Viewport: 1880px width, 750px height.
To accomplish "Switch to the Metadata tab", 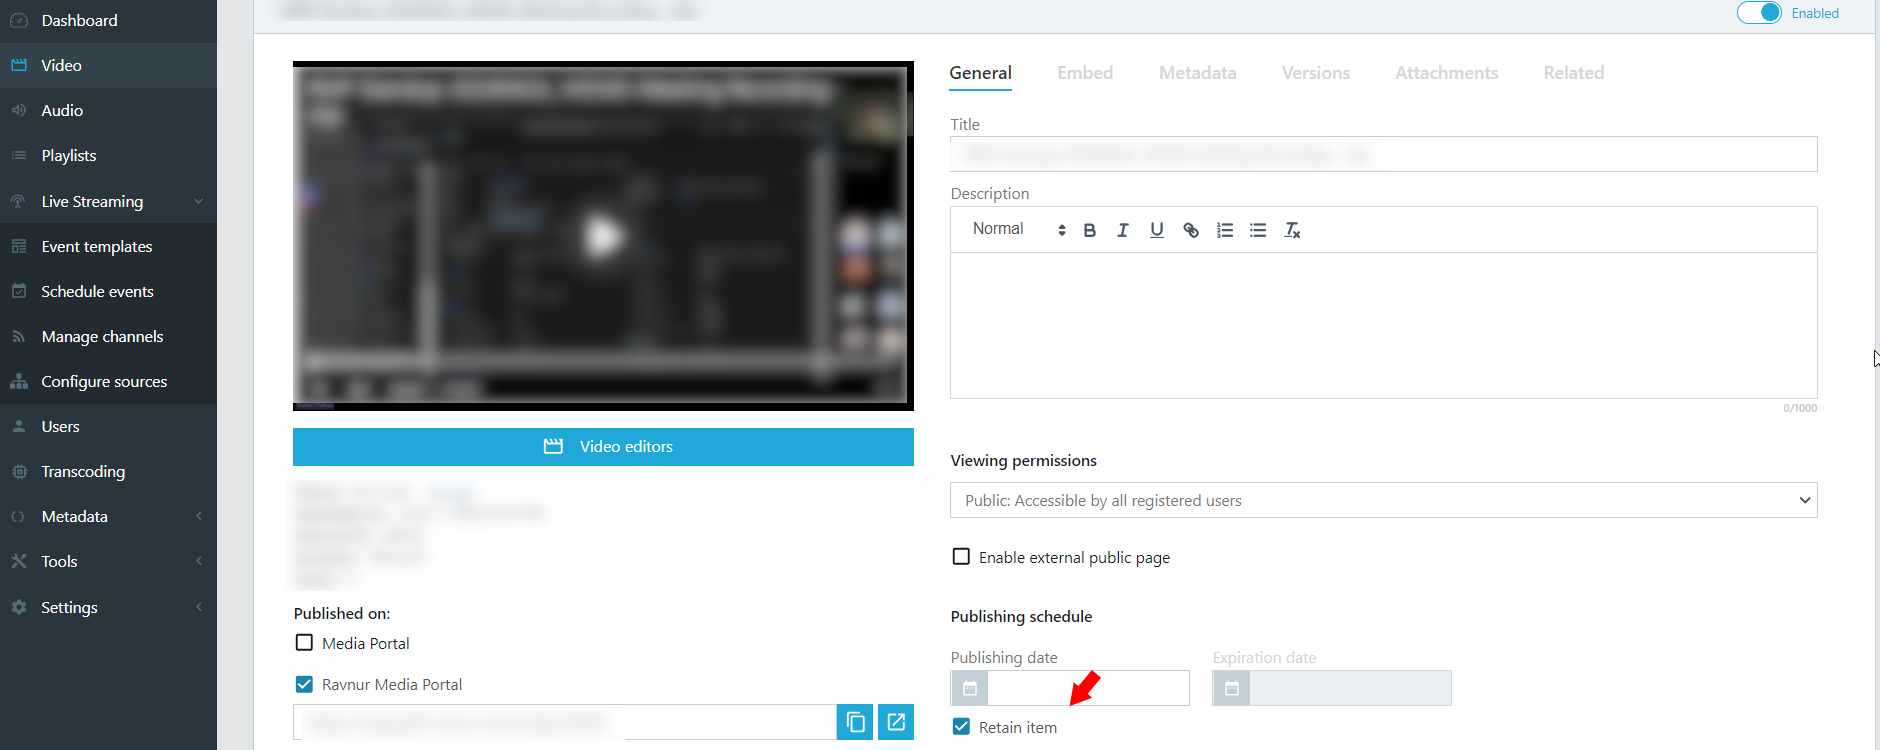I will 1197,73.
